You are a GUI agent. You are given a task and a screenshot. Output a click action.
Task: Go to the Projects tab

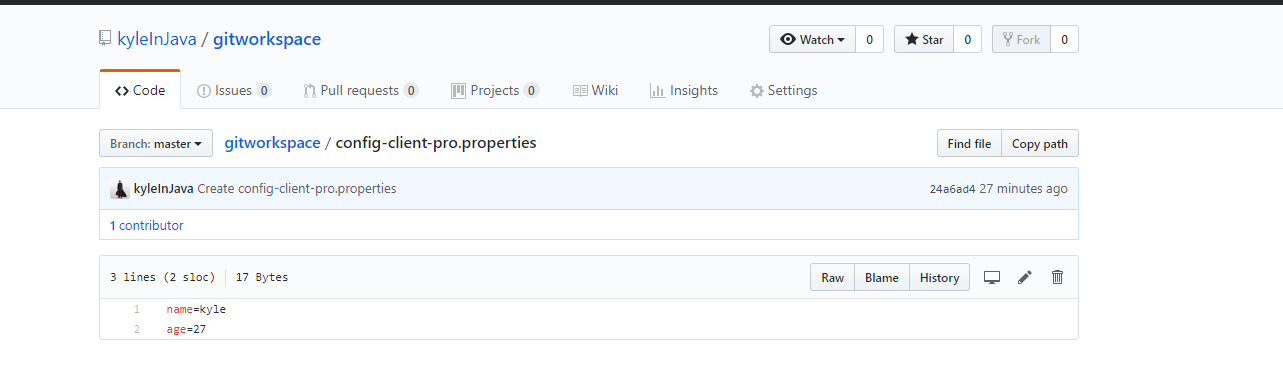pos(495,90)
